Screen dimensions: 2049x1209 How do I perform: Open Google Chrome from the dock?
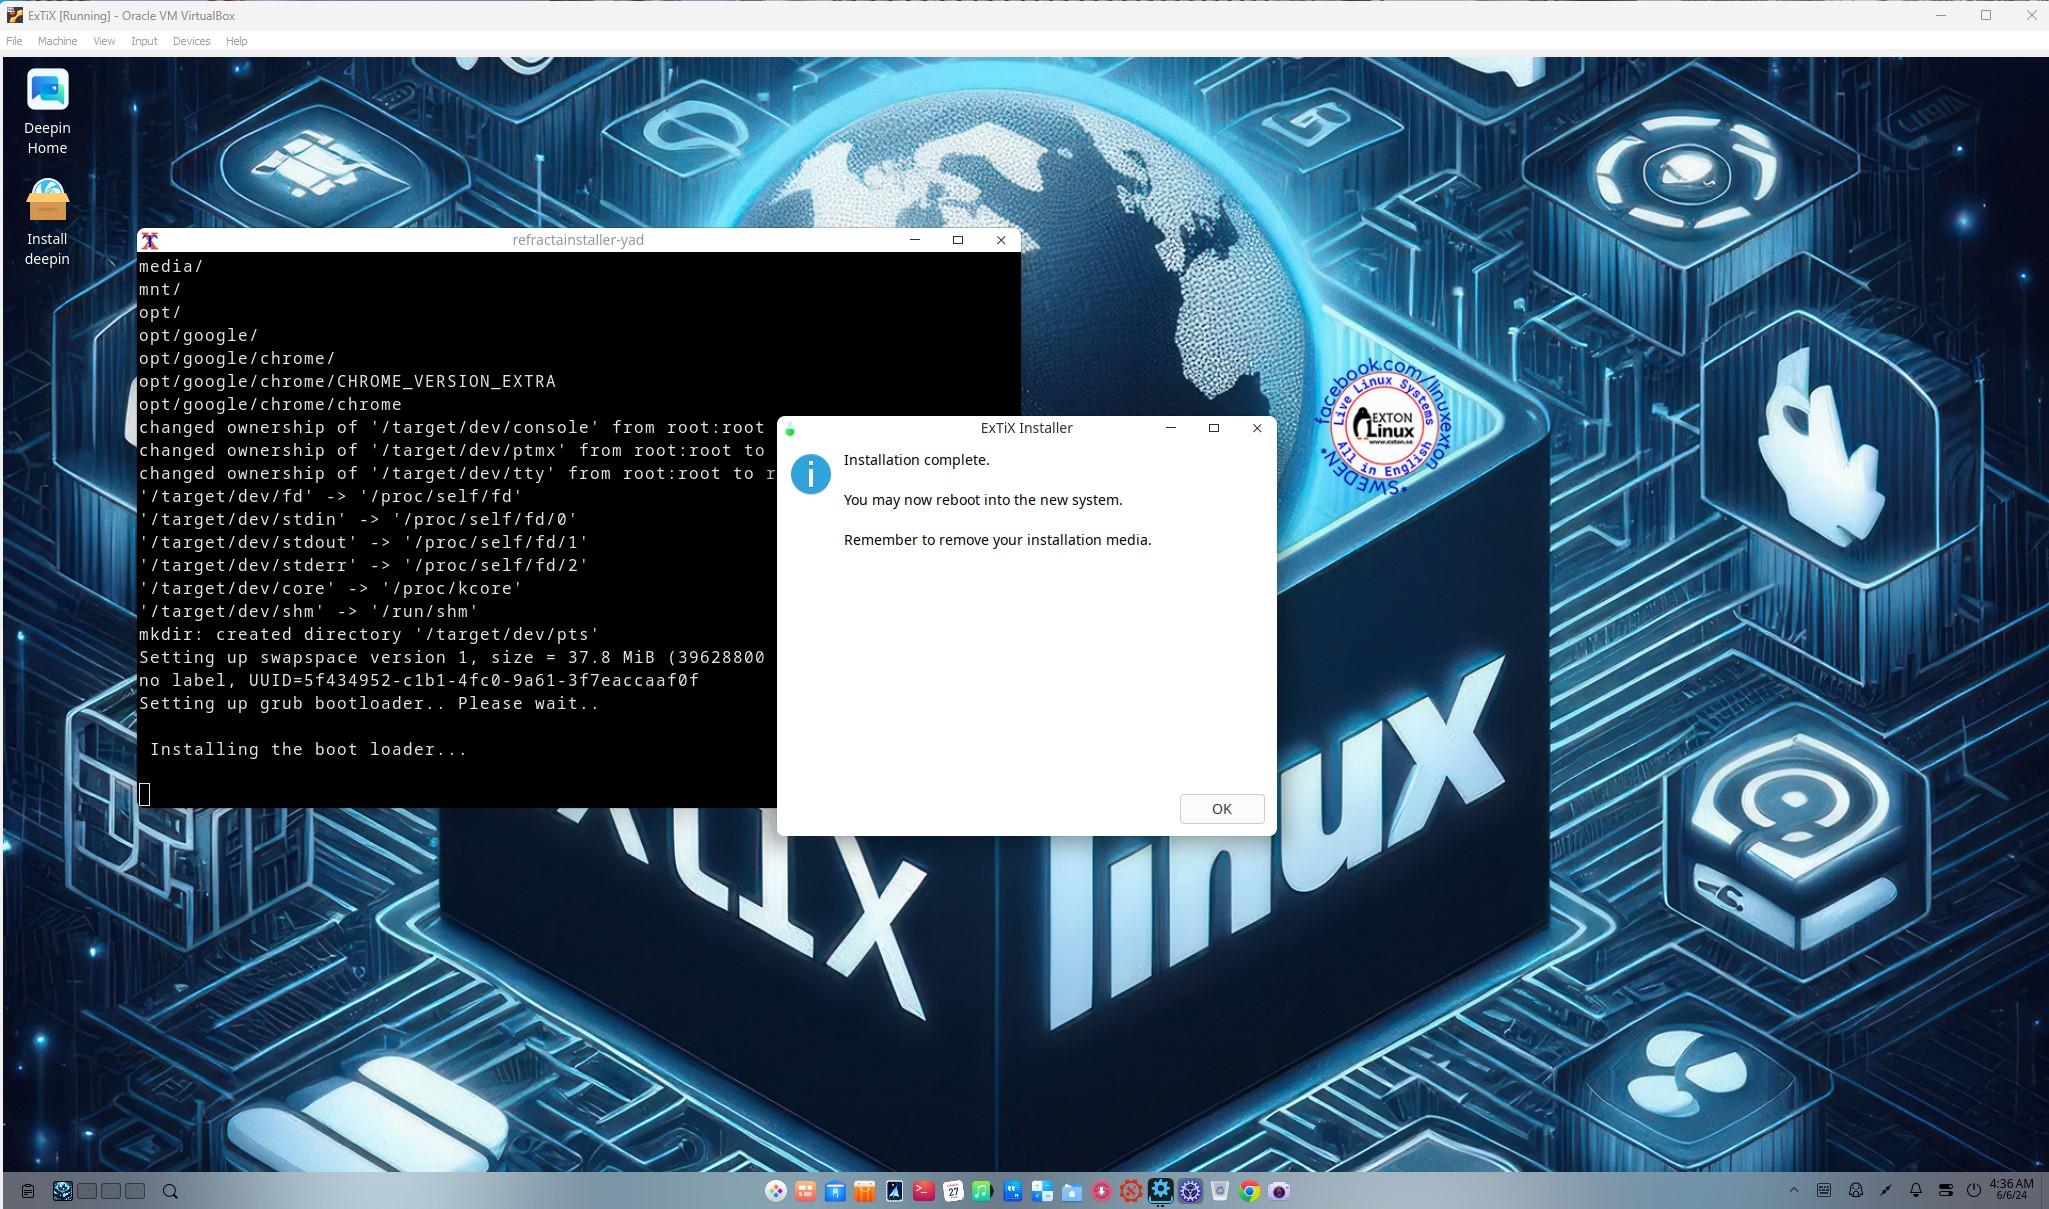pyautogui.click(x=1249, y=1191)
